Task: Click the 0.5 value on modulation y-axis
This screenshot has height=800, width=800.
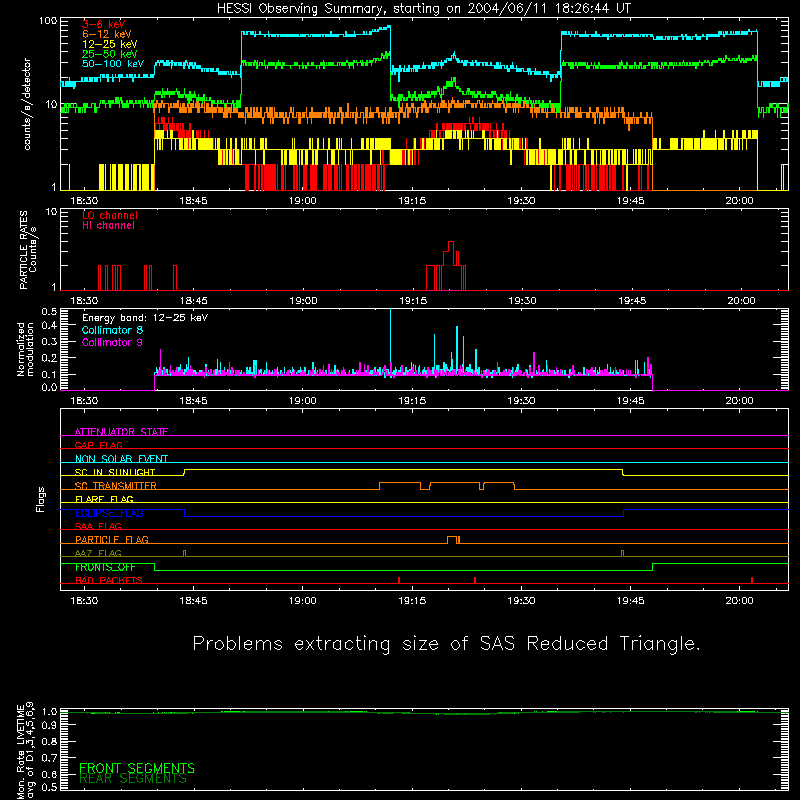Action: 49,311
